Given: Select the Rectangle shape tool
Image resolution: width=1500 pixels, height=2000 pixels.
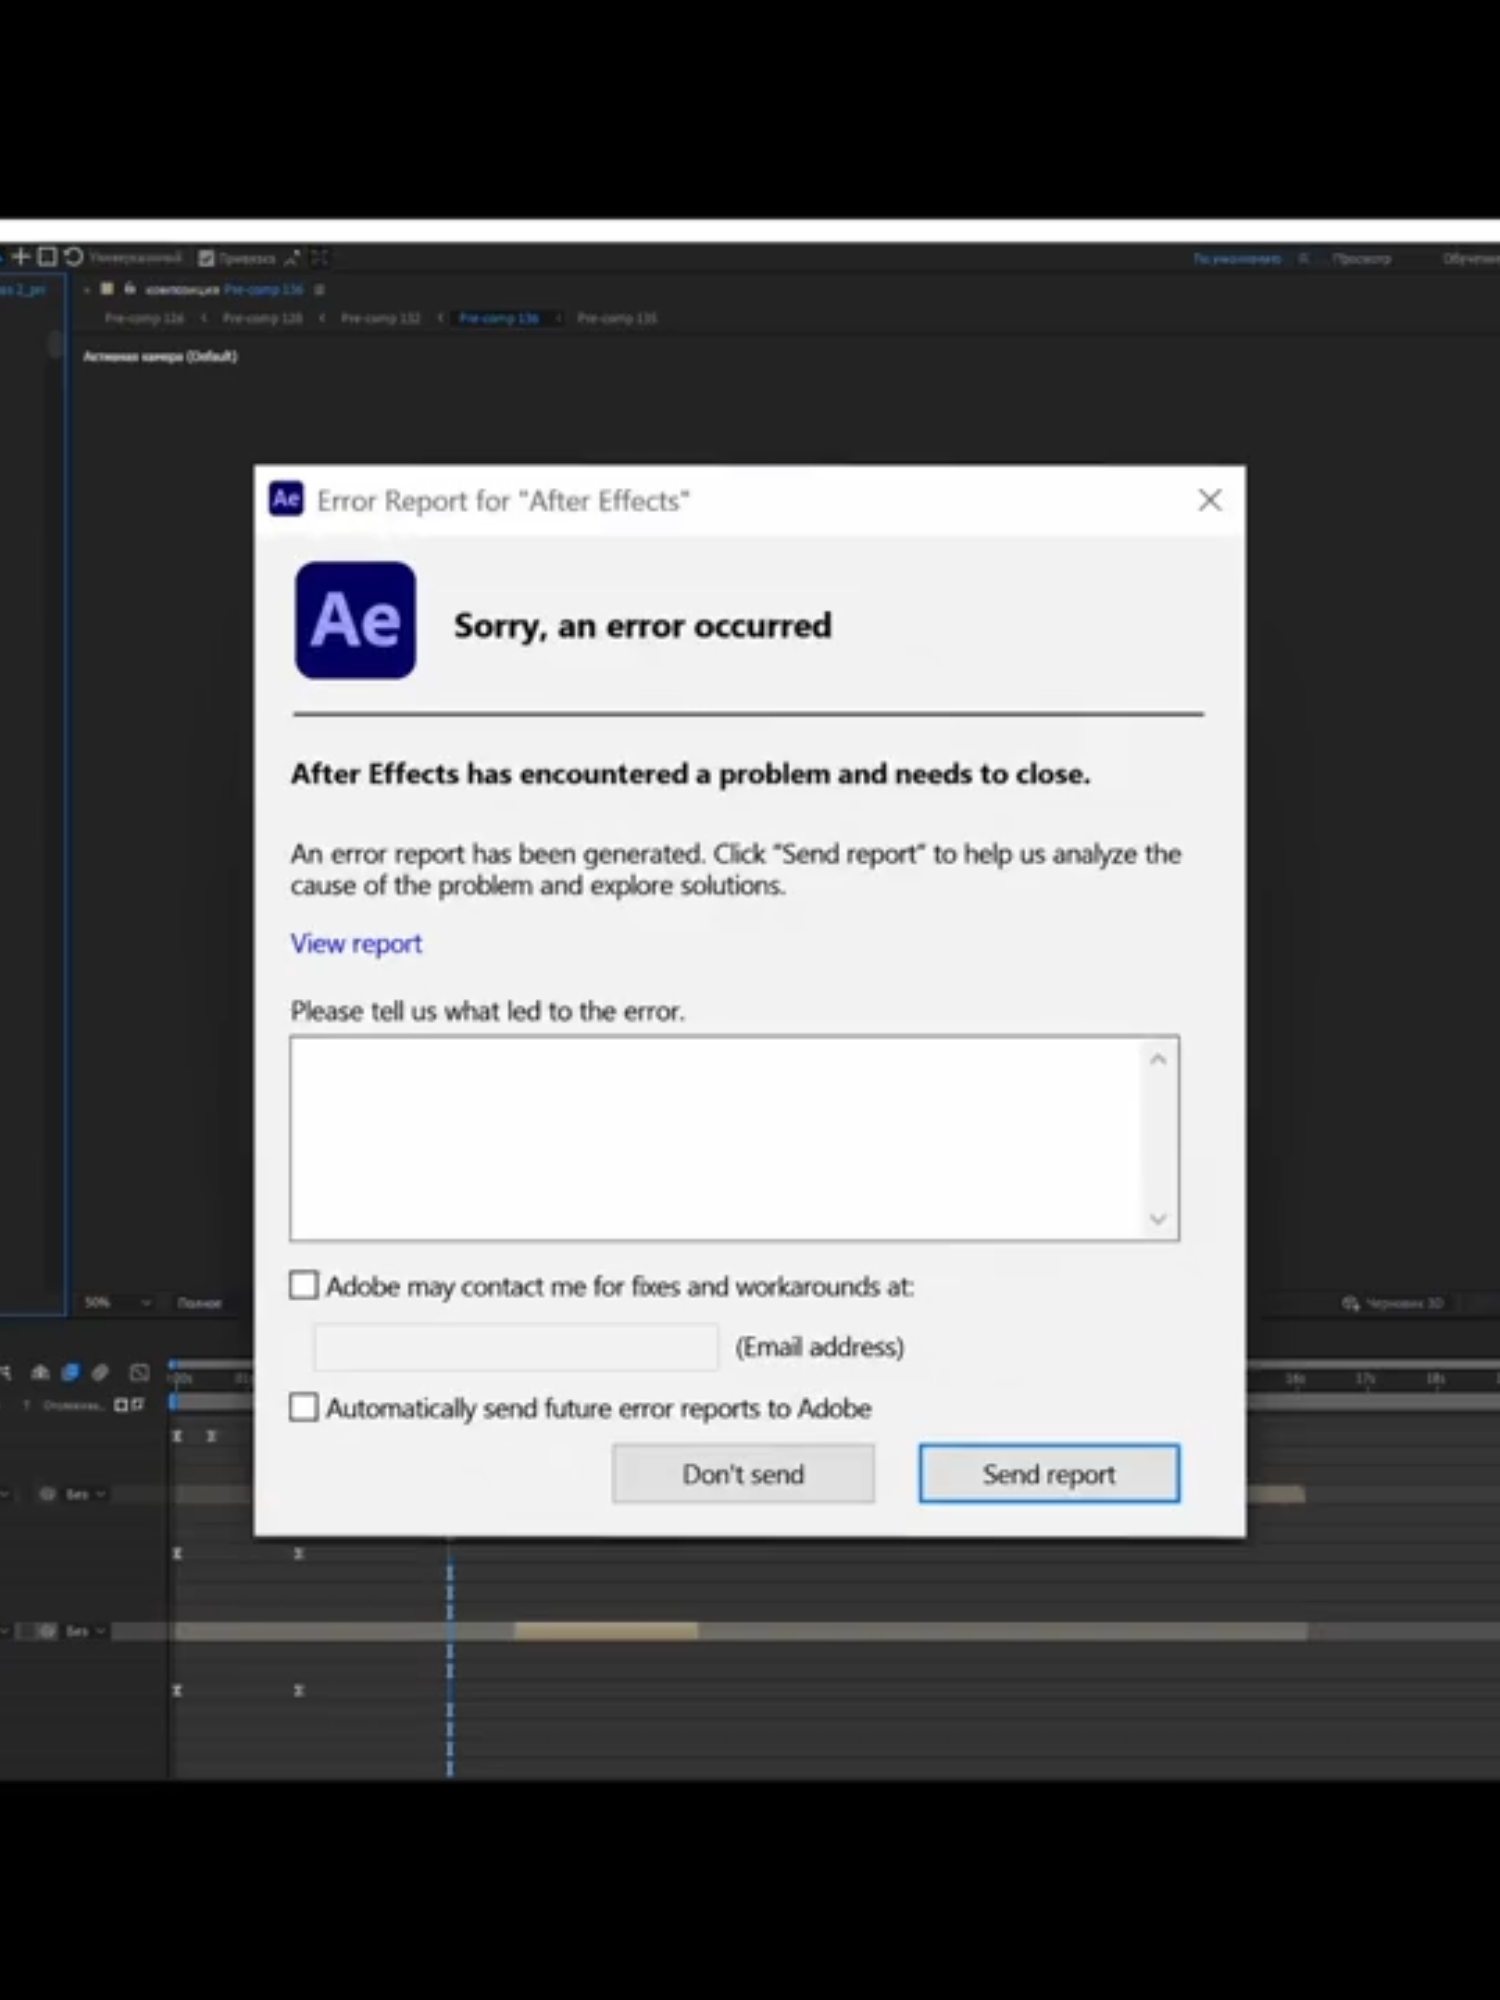Looking at the screenshot, I should [x=47, y=257].
